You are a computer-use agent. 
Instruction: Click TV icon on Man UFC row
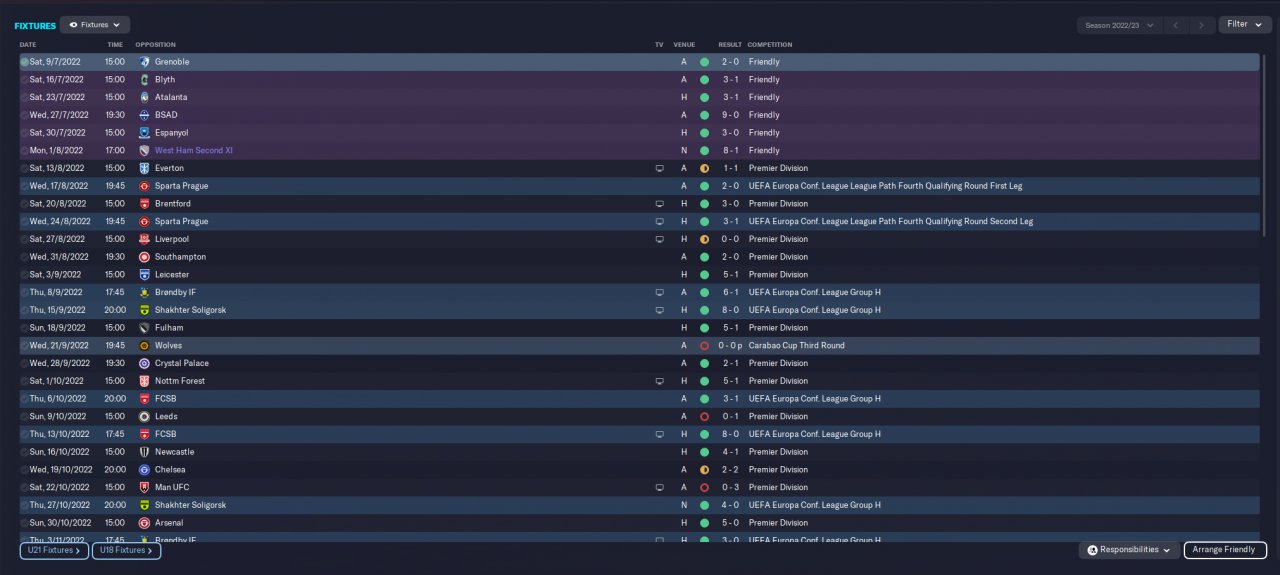(x=659, y=487)
